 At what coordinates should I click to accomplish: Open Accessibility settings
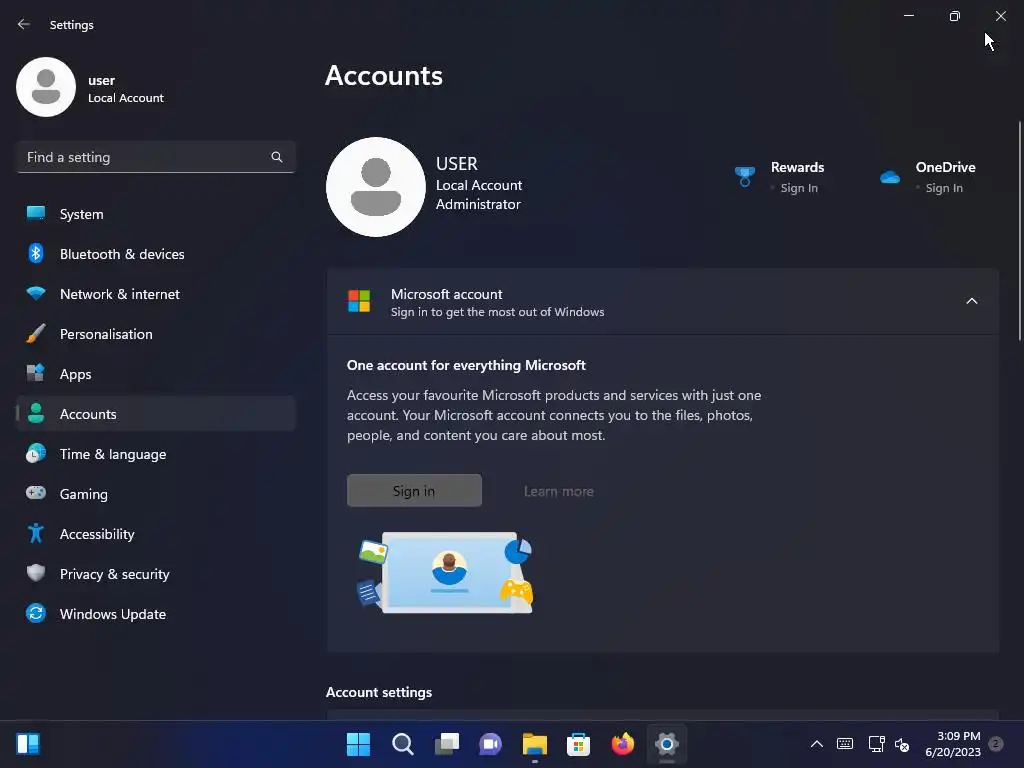pos(155,534)
